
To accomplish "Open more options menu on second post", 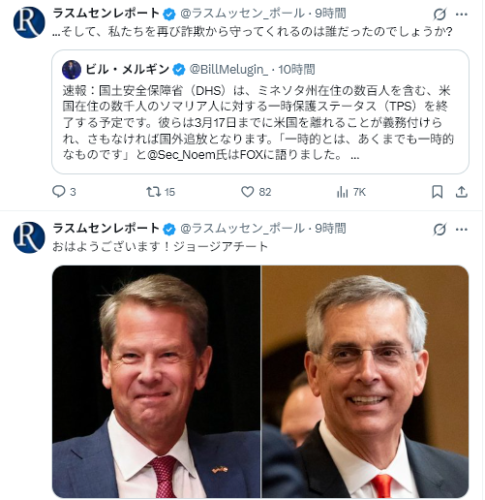I will tap(462, 229).
